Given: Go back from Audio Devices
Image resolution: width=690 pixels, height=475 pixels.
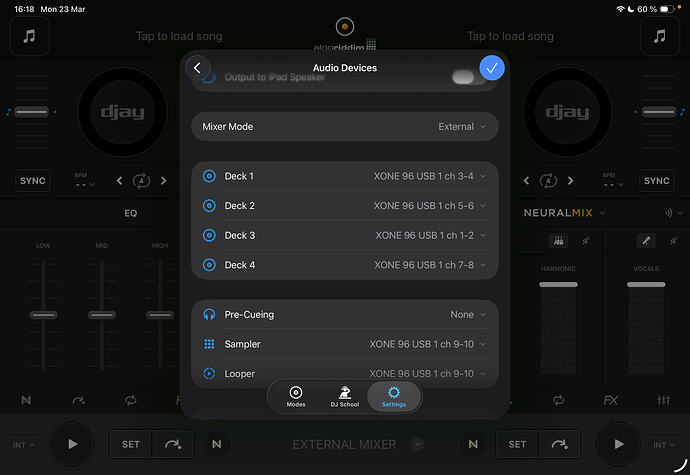Looking at the screenshot, I should [x=197, y=68].
